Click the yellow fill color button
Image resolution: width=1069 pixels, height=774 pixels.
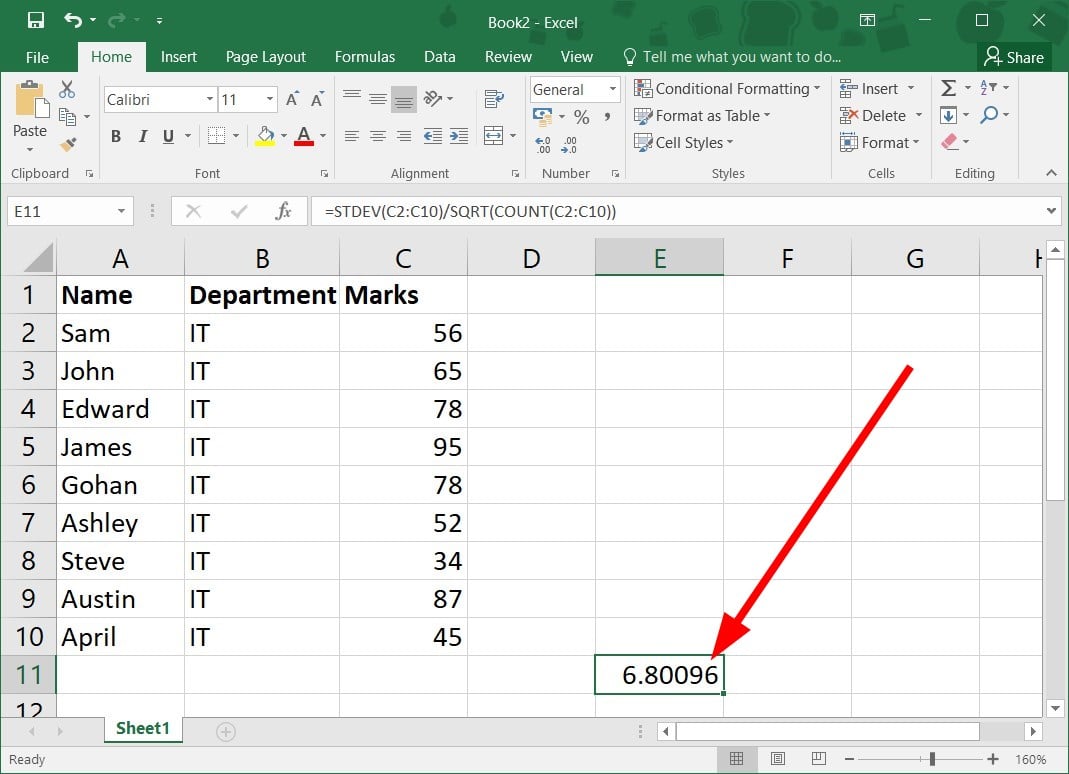(x=265, y=136)
